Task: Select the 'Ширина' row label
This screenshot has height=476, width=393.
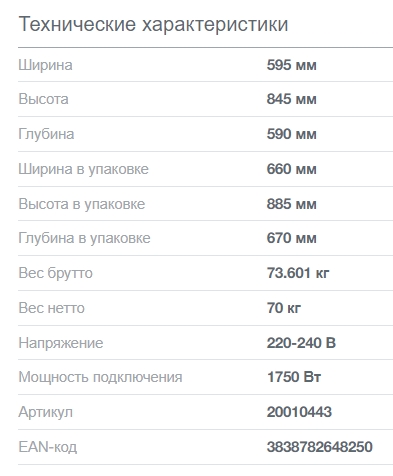Action: [45, 65]
